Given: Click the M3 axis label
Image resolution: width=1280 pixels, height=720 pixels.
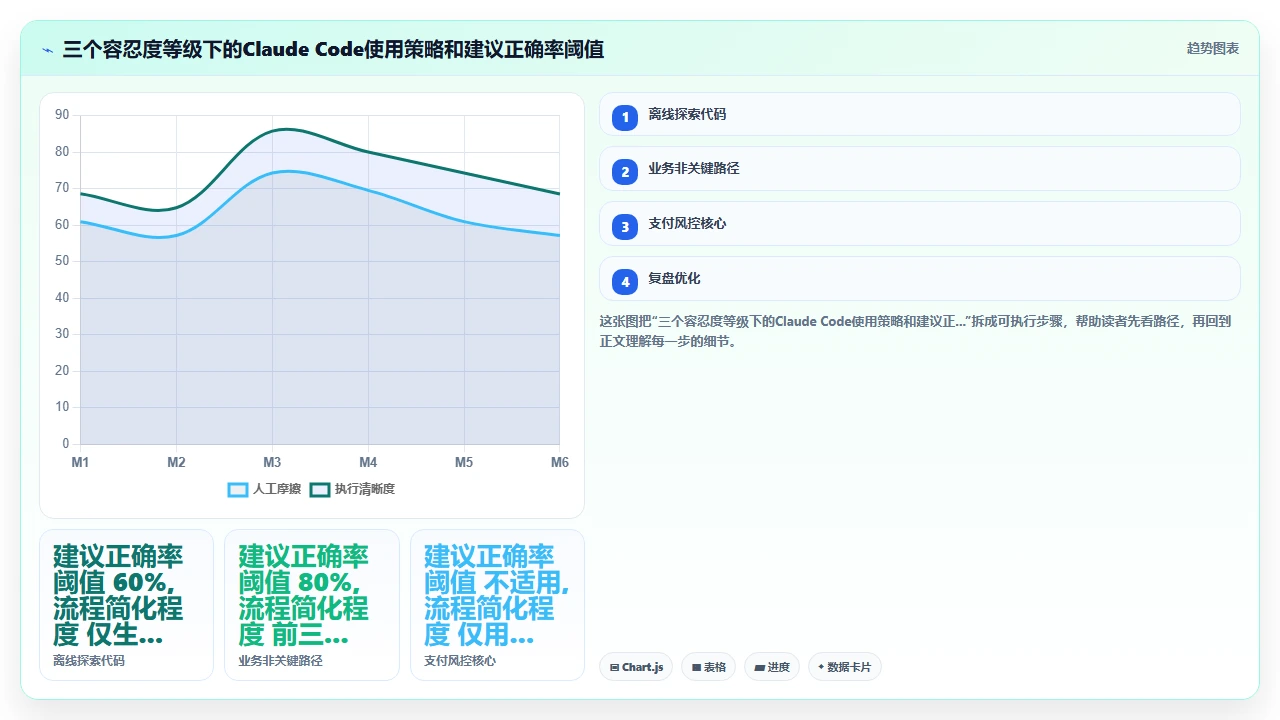Looking at the screenshot, I should [x=272, y=462].
